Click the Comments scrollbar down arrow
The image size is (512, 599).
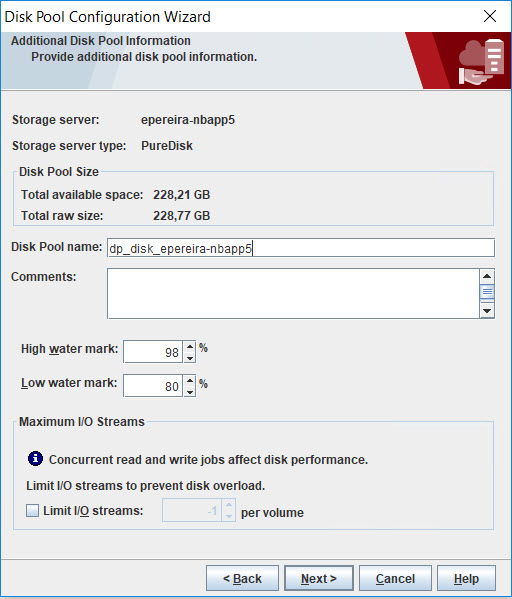(x=487, y=311)
